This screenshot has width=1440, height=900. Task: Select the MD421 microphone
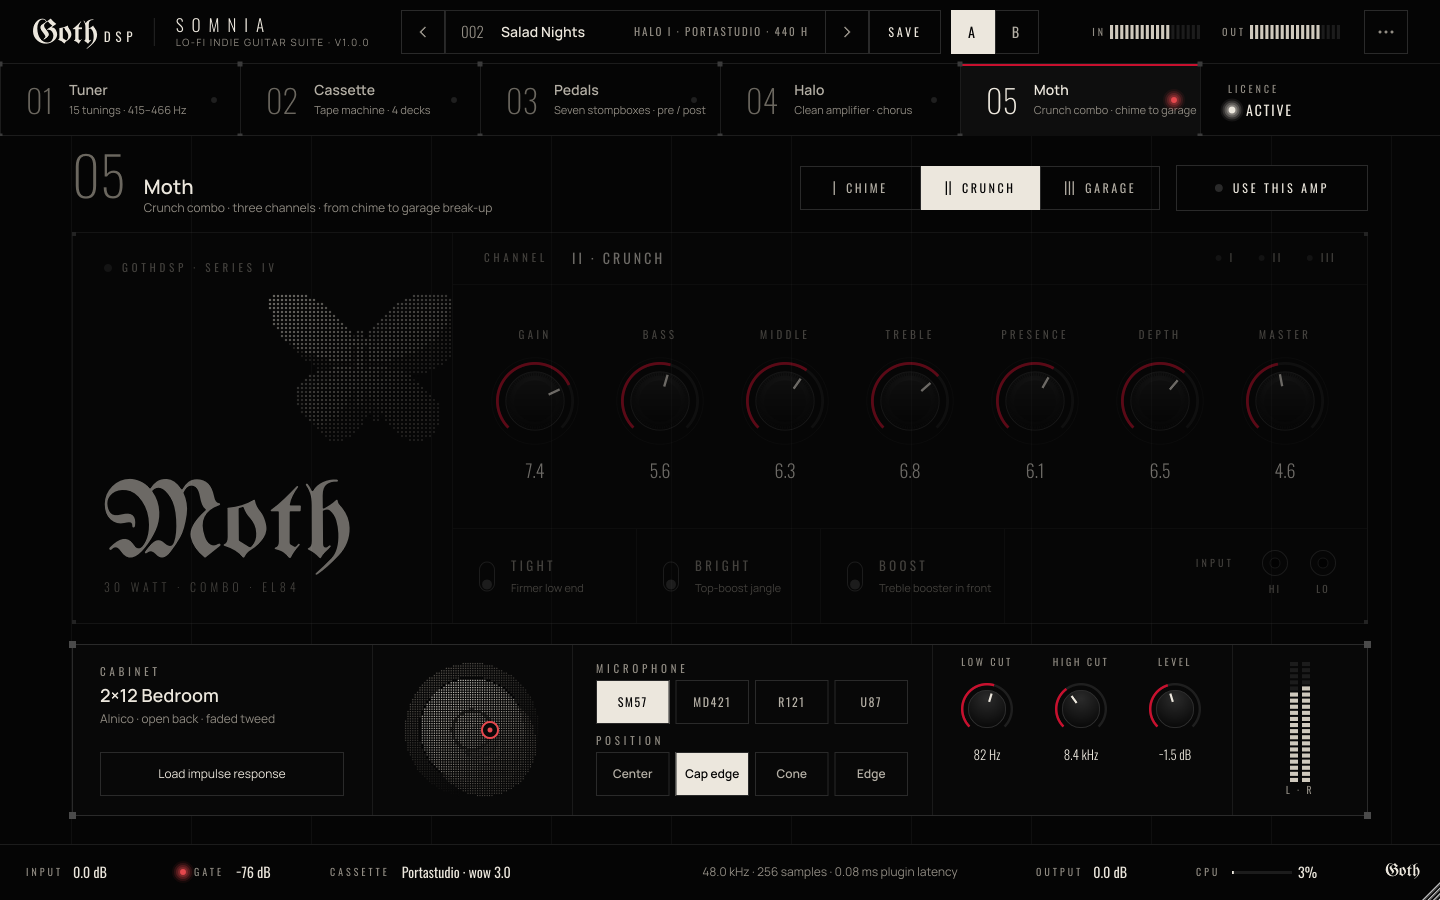click(x=712, y=702)
